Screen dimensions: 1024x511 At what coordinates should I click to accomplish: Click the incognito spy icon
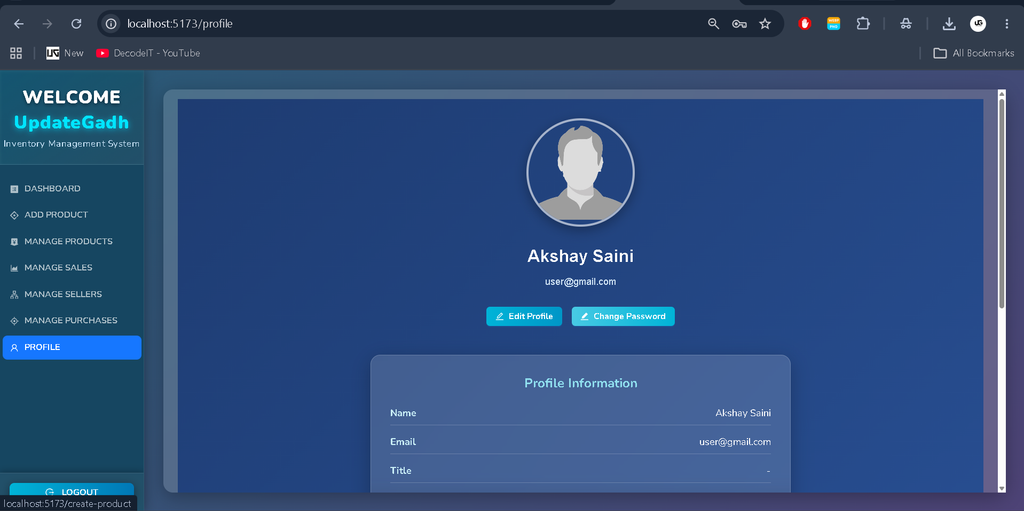pyautogui.click(x=905, y=24)
